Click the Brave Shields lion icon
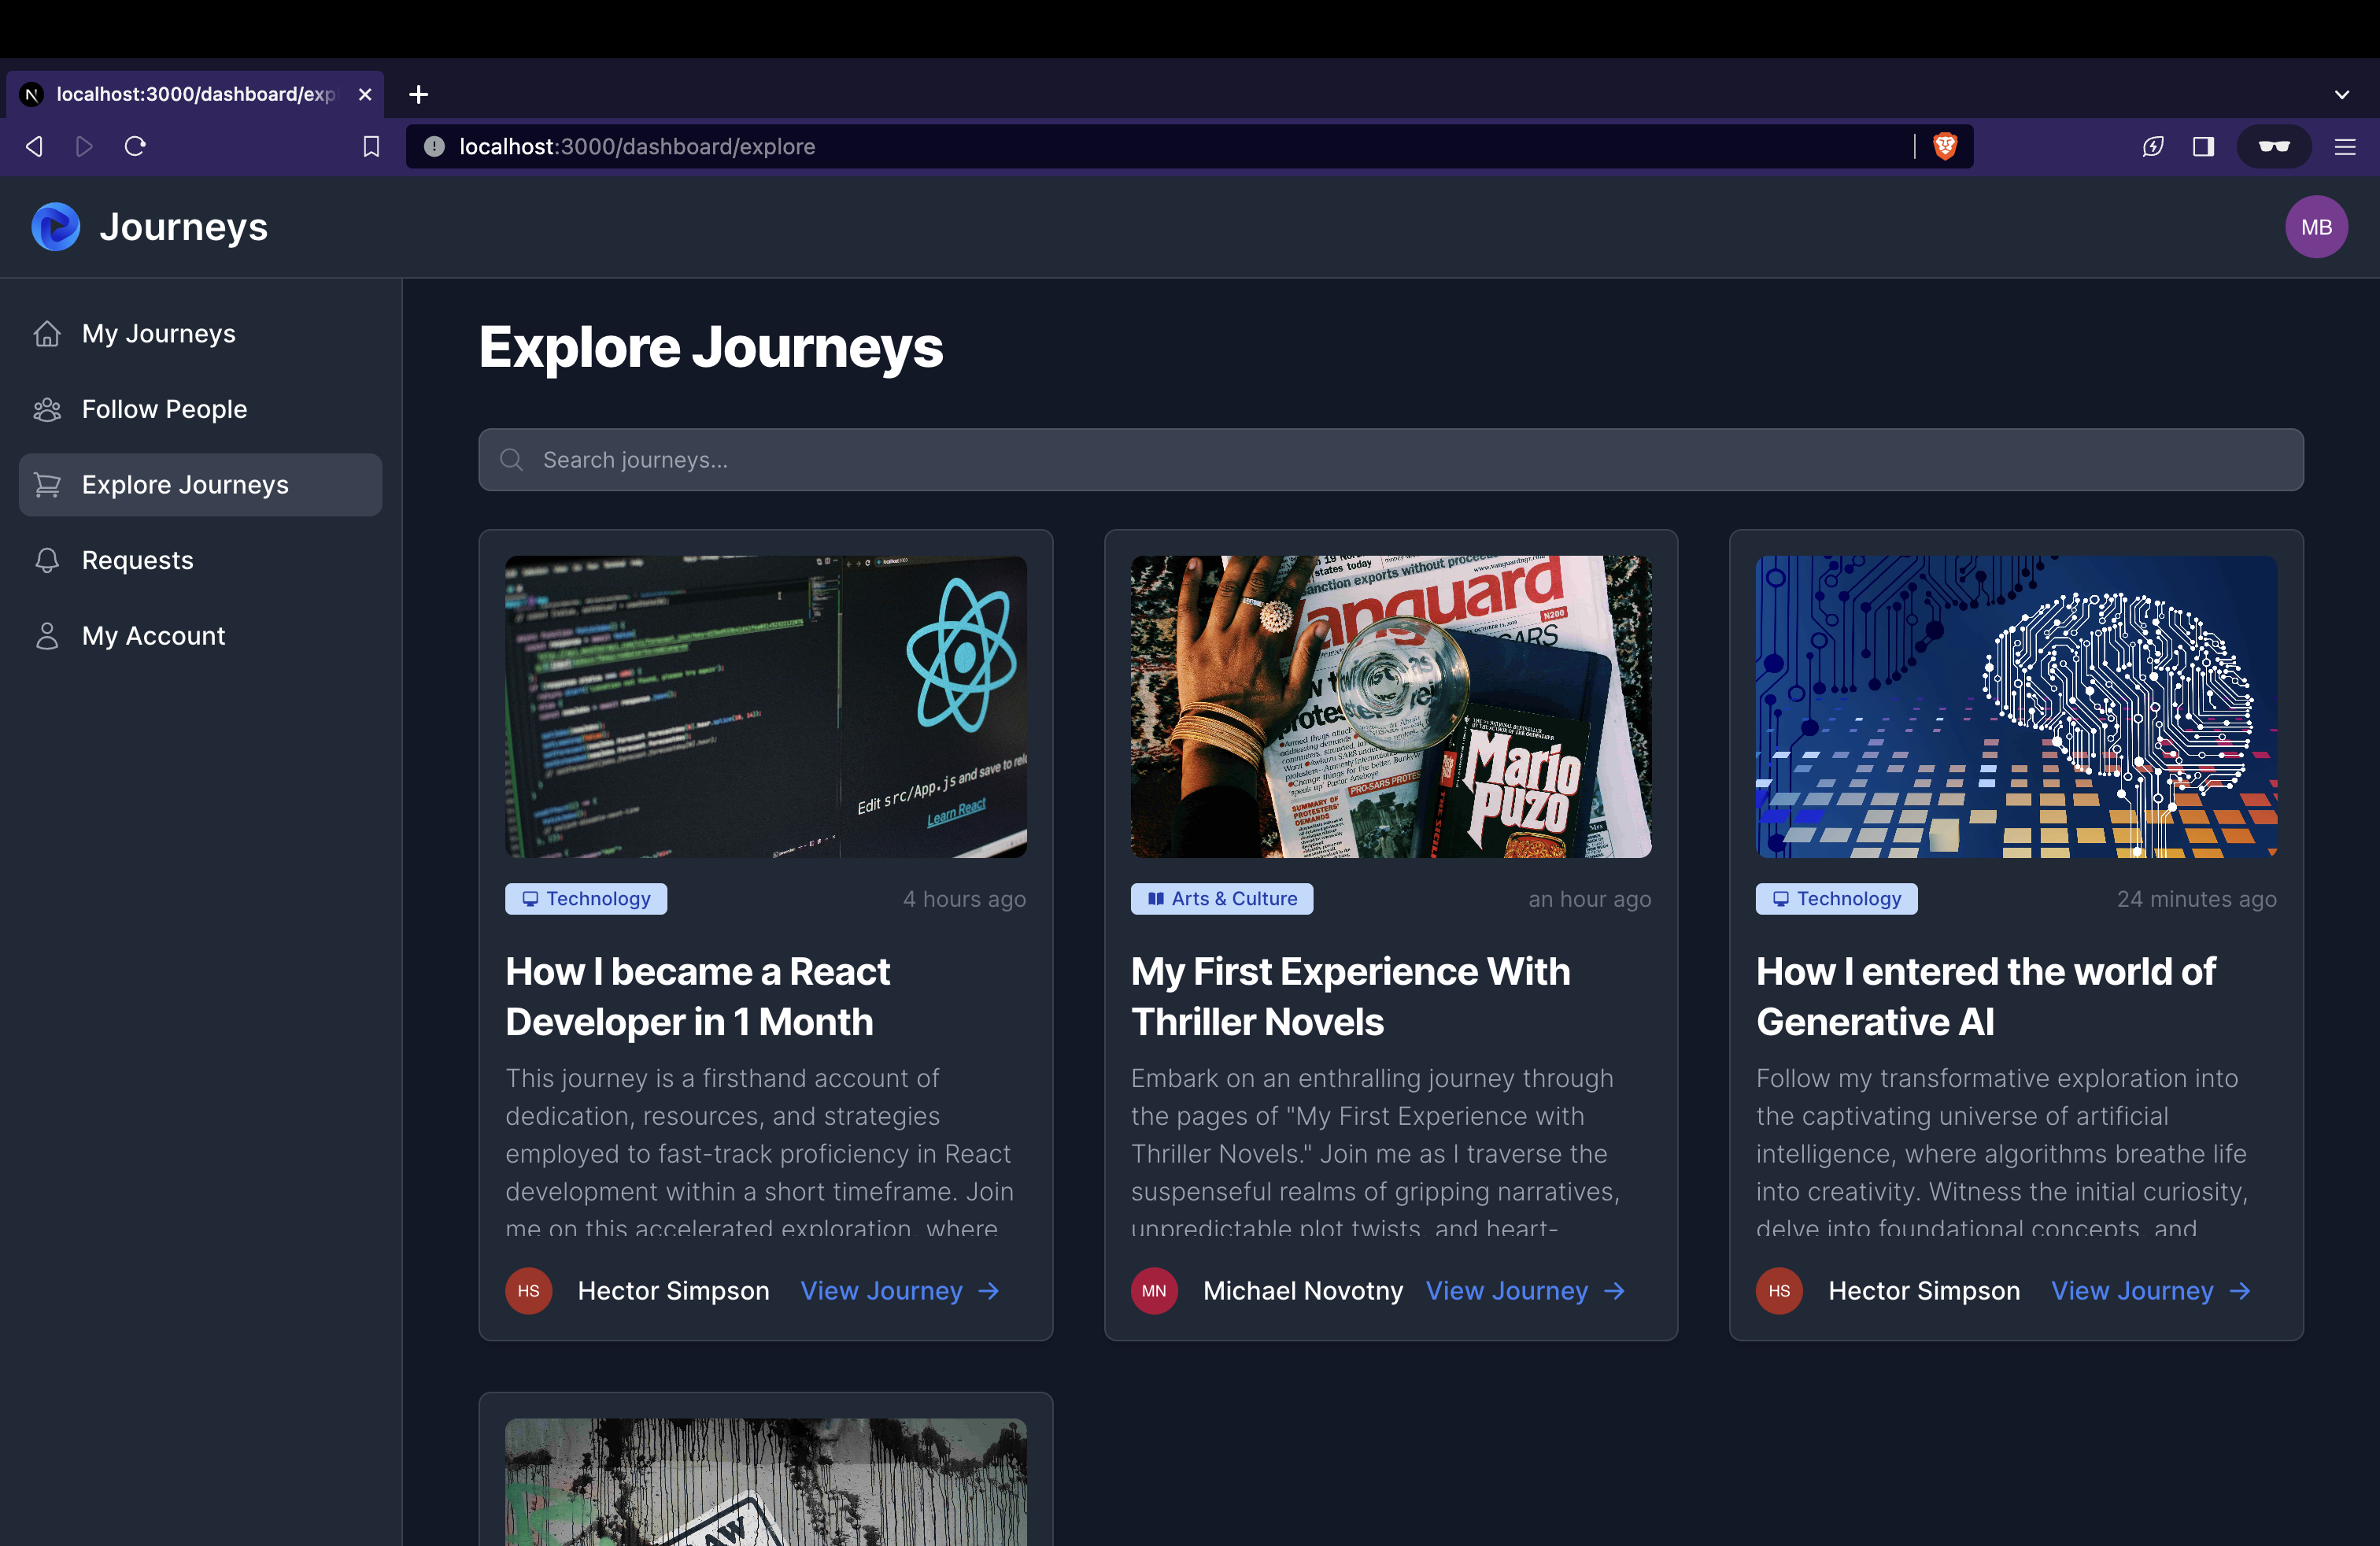Screen dimensions: 2380x1546 click(x=1944, y=147)
